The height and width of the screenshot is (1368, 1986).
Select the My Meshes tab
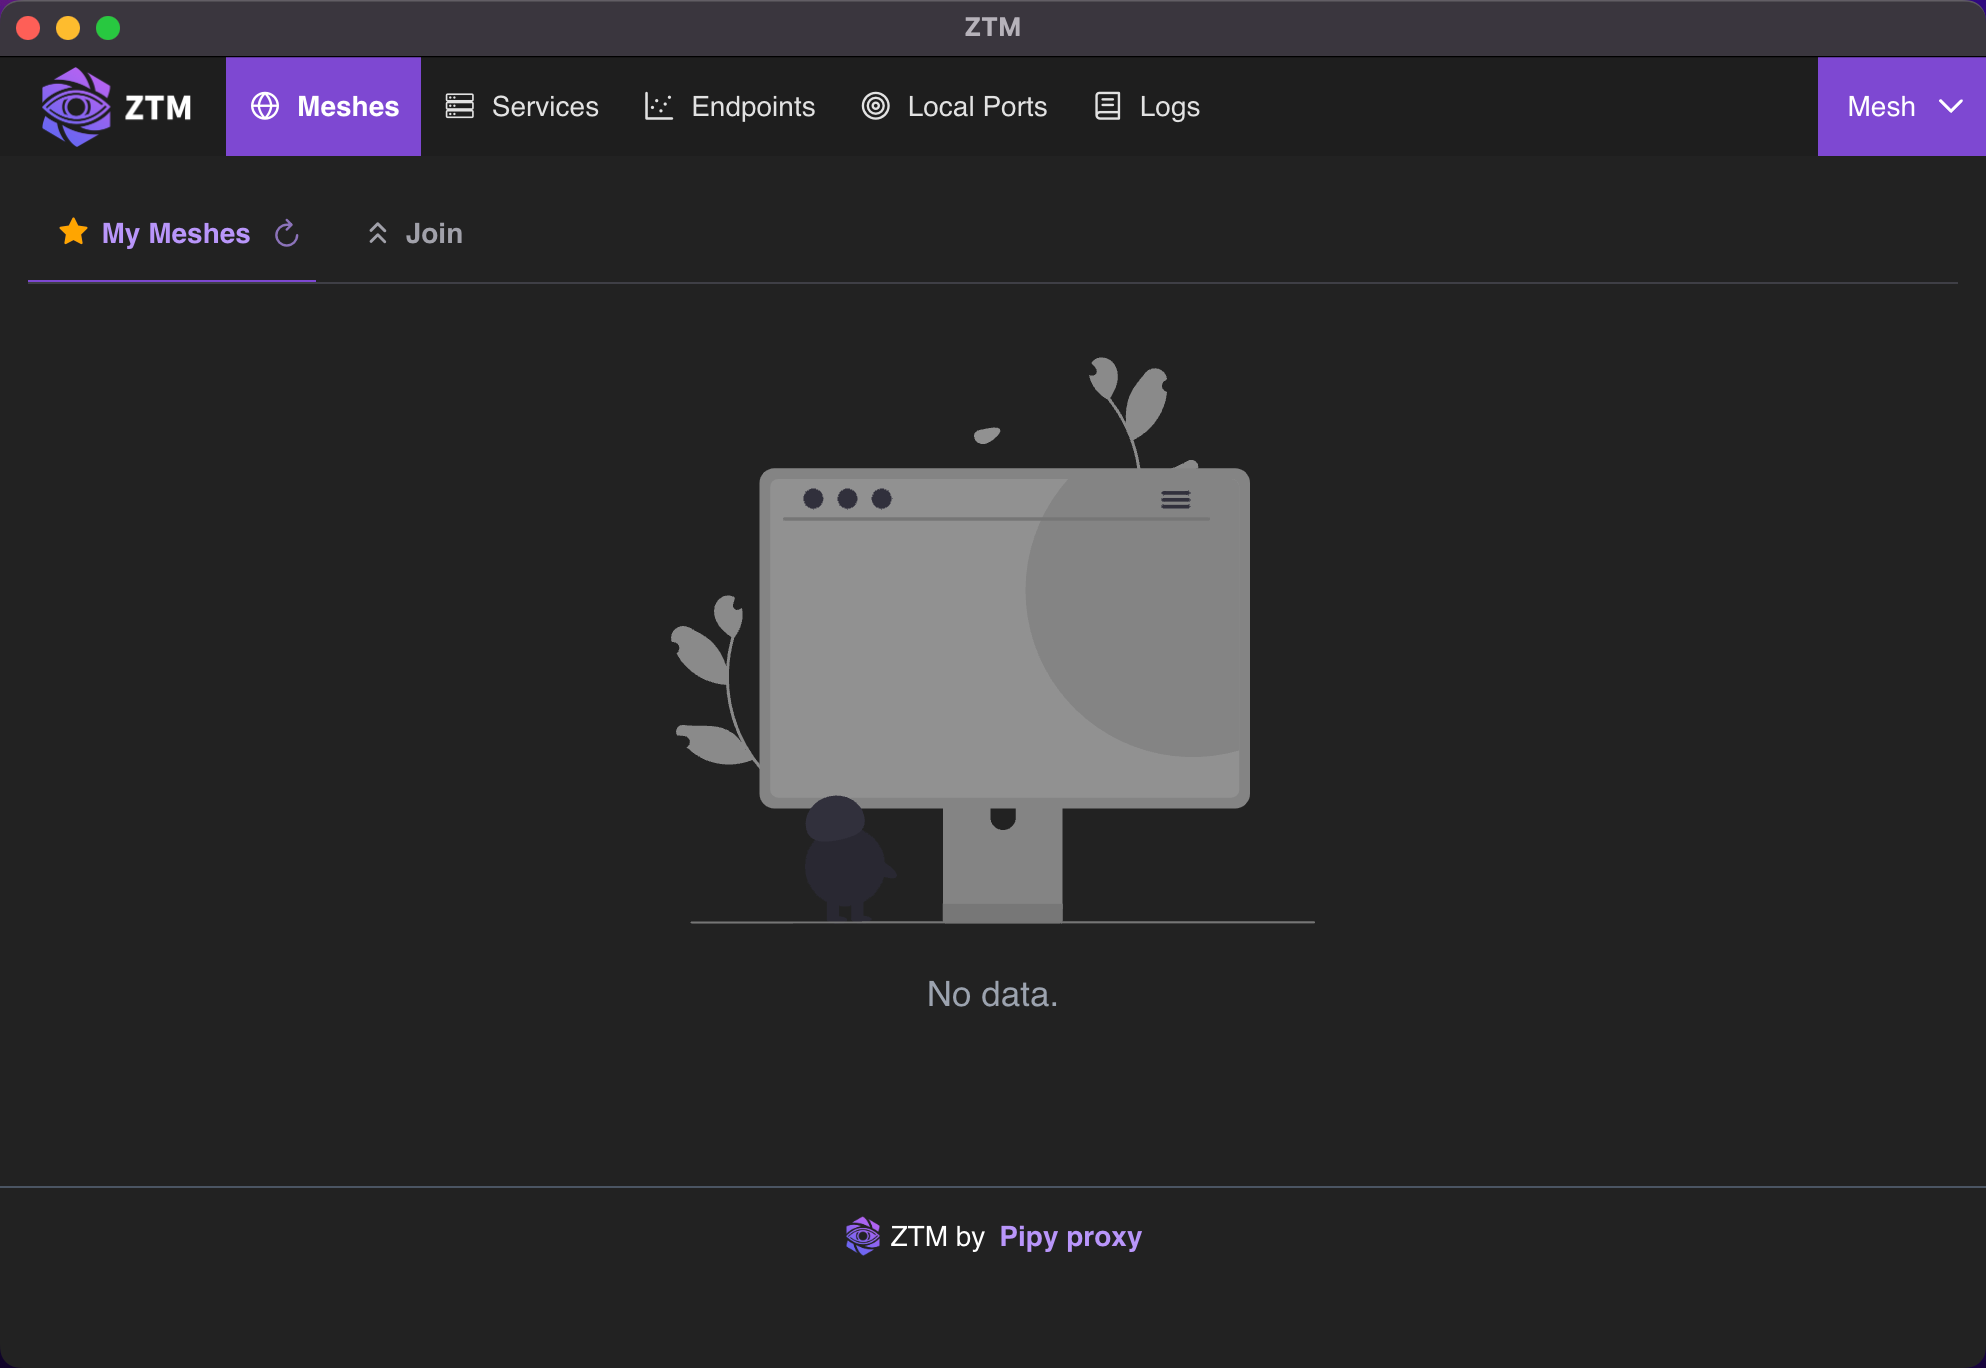point(175,233)
